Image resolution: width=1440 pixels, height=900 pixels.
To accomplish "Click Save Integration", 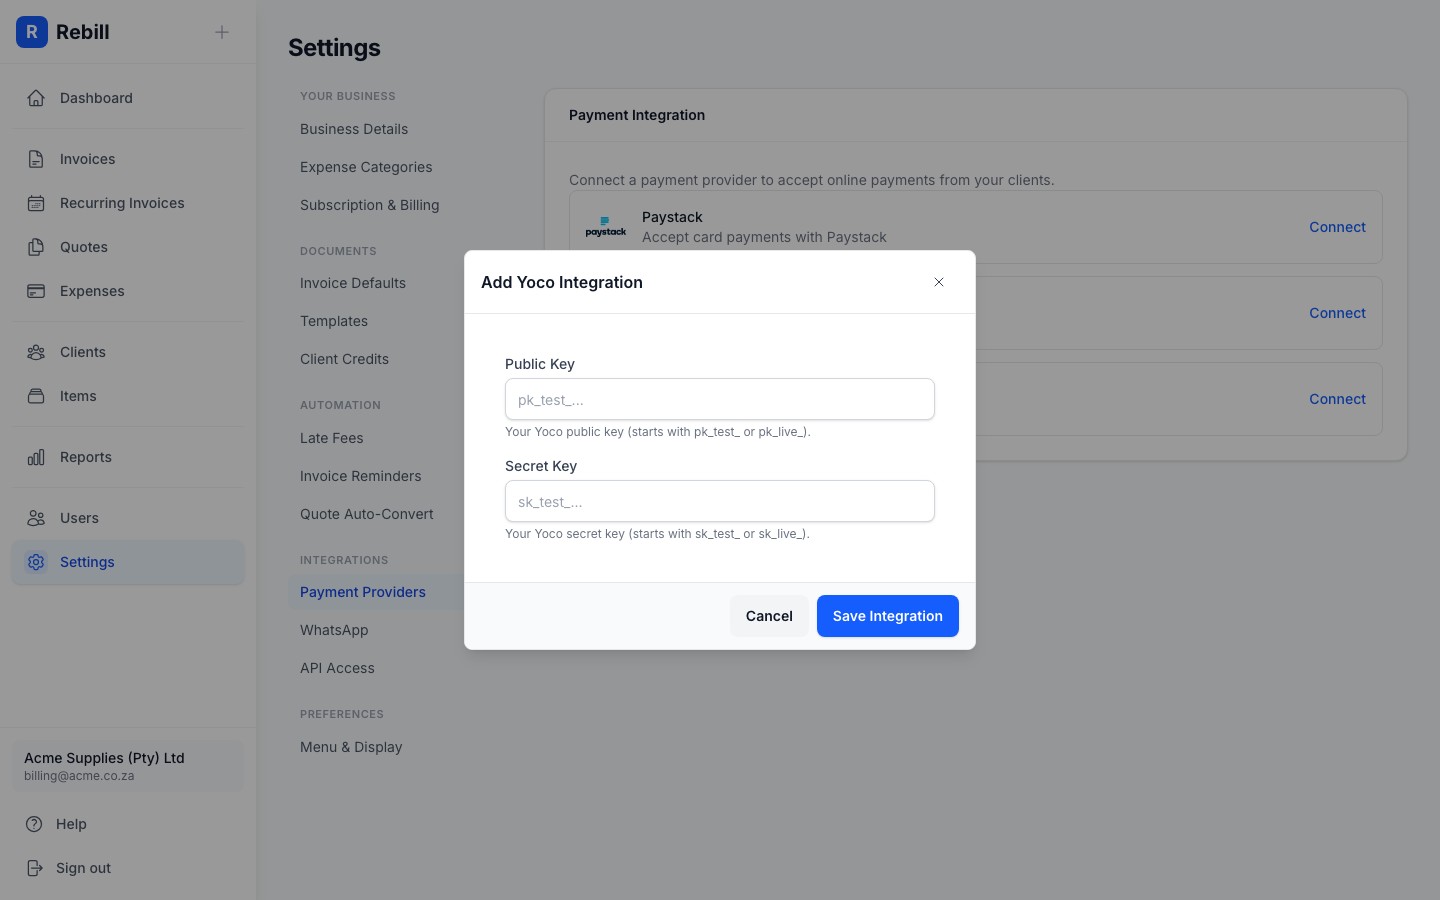I will click(x=887, y=616).
